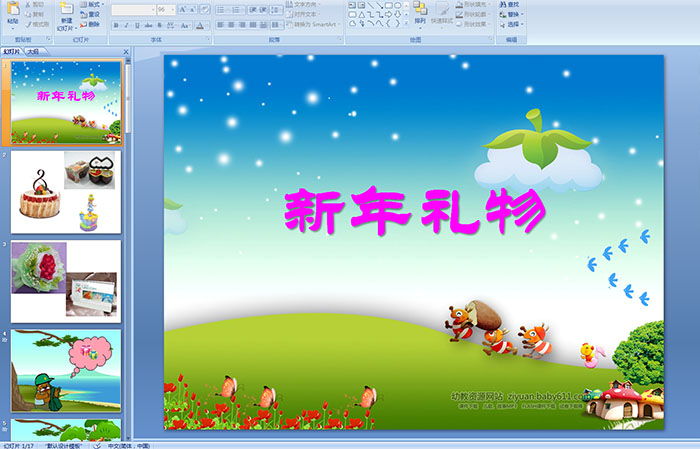700x449 pixels.
Task: Toggle Strikethrough (abe) formatting
Action: click(148, 25)
